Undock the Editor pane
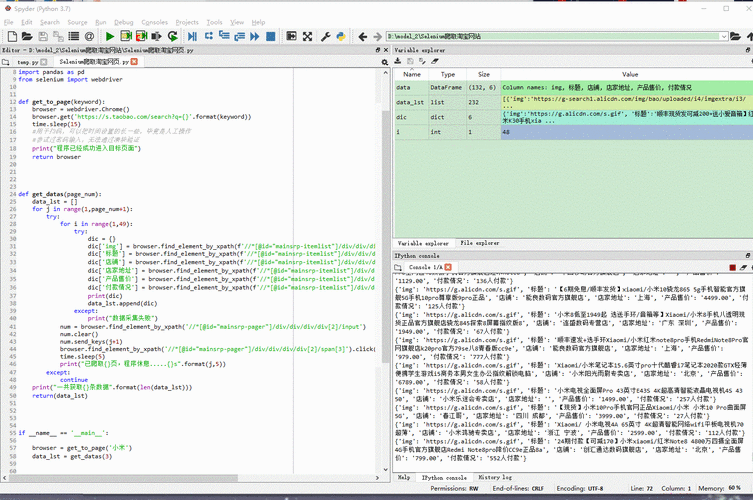 point(378,50)
